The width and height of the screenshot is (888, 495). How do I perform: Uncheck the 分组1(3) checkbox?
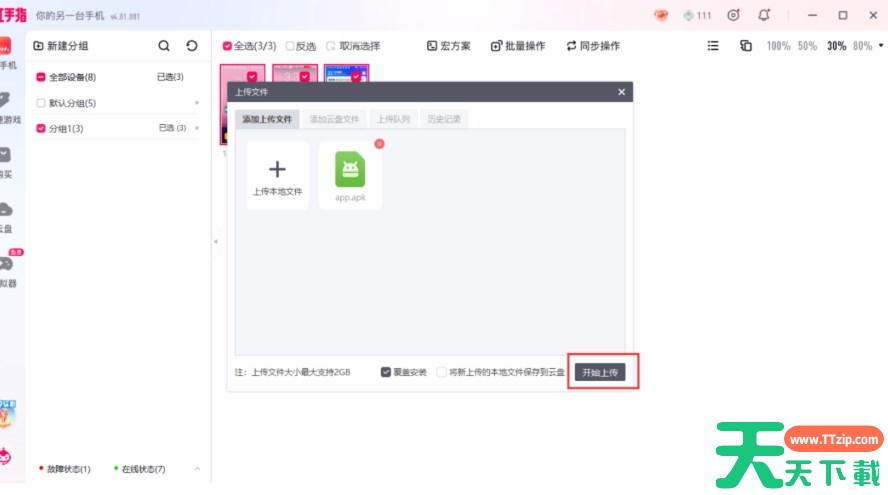(x=41, y=129)
